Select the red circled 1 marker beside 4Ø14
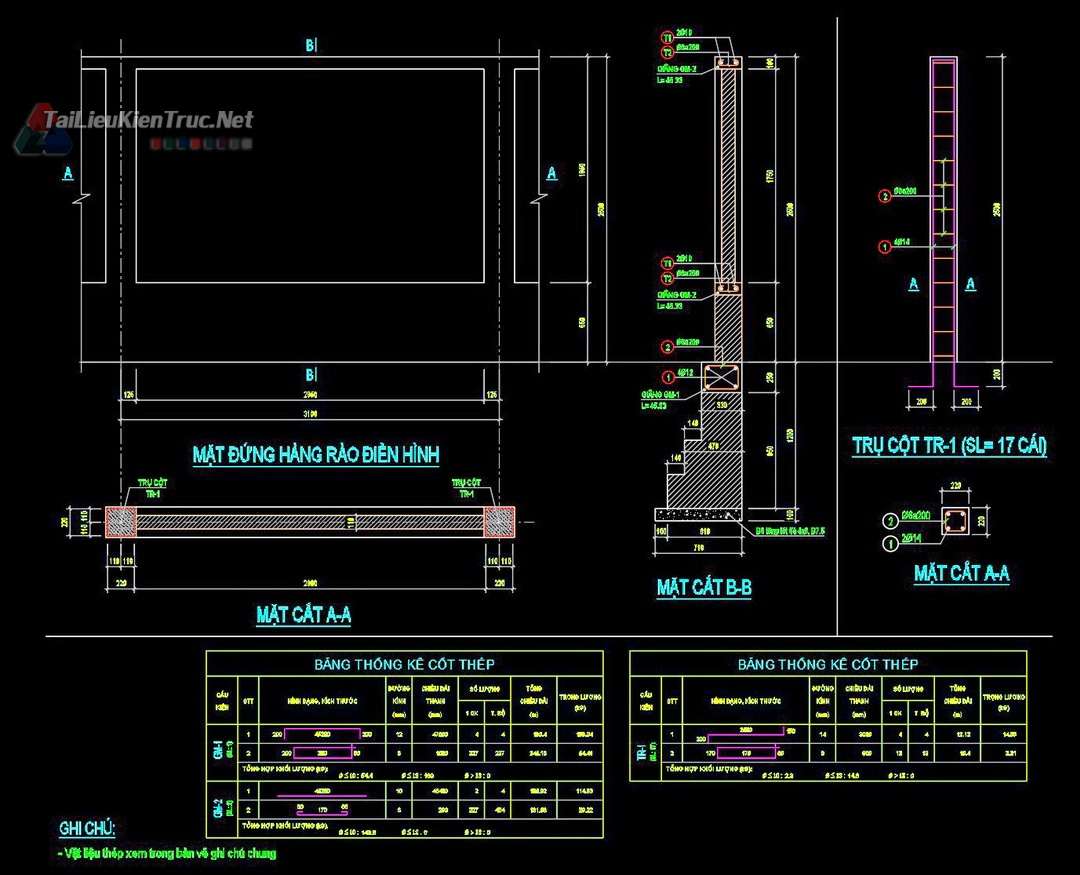 (x=884, y=246)
